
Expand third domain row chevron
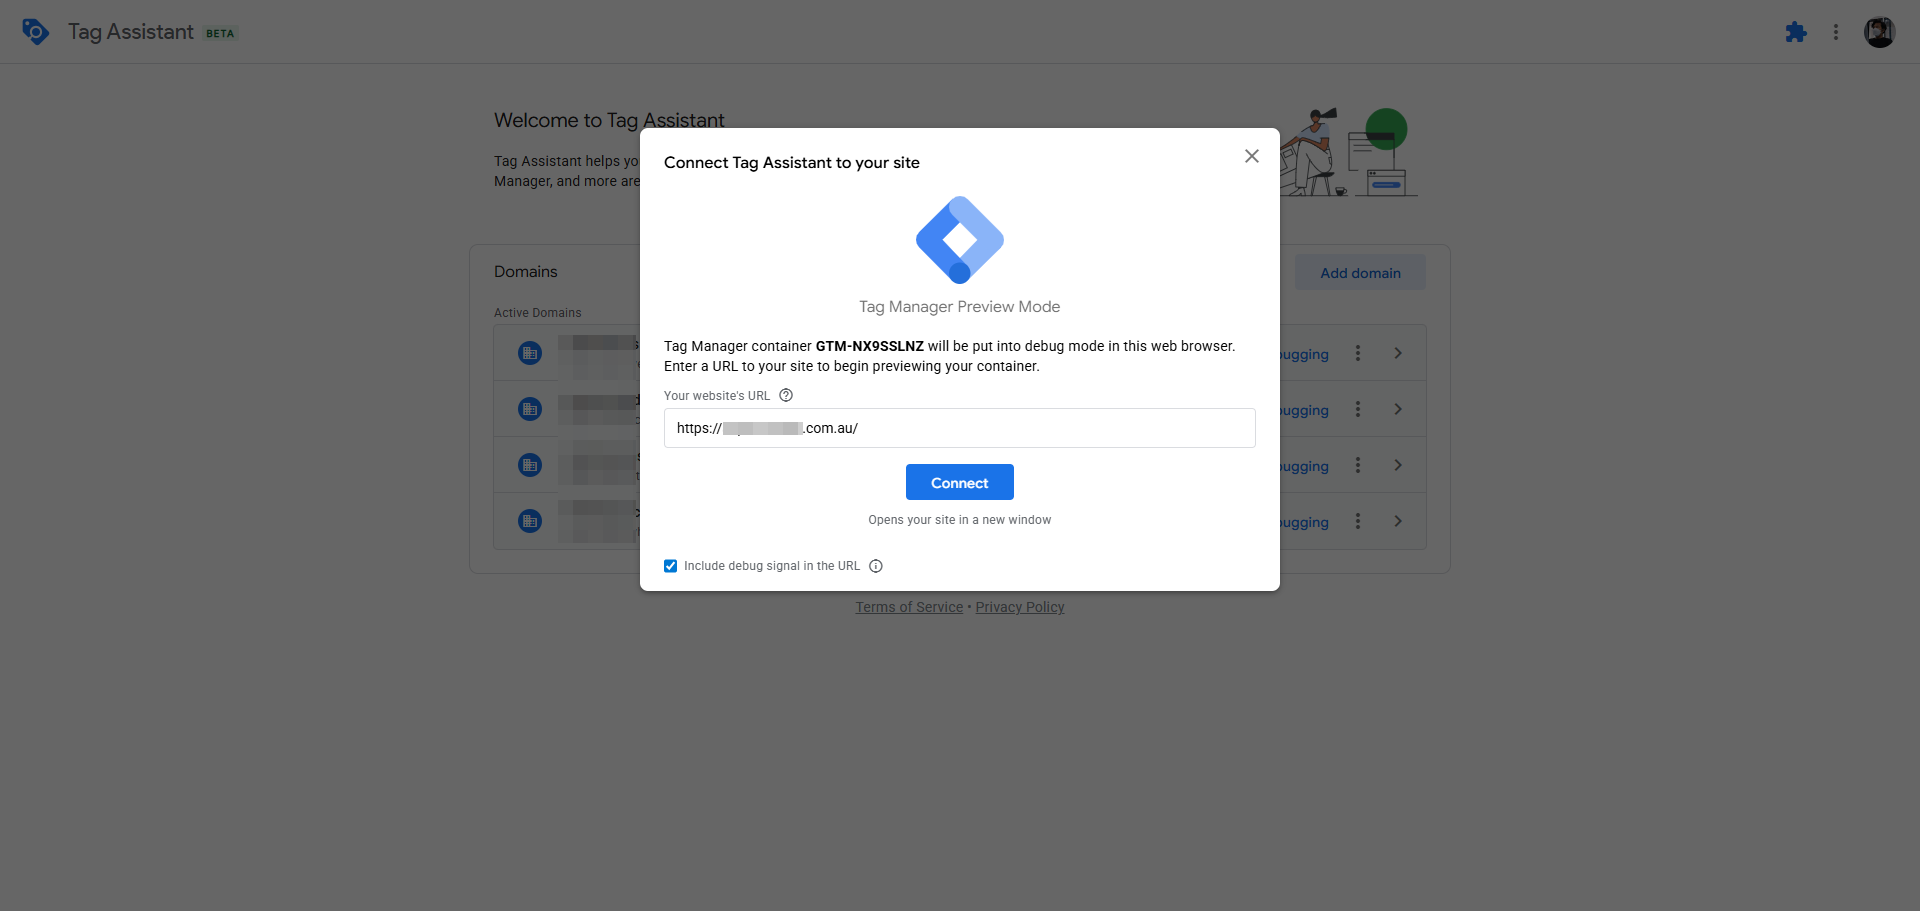tap(1398, 465)
